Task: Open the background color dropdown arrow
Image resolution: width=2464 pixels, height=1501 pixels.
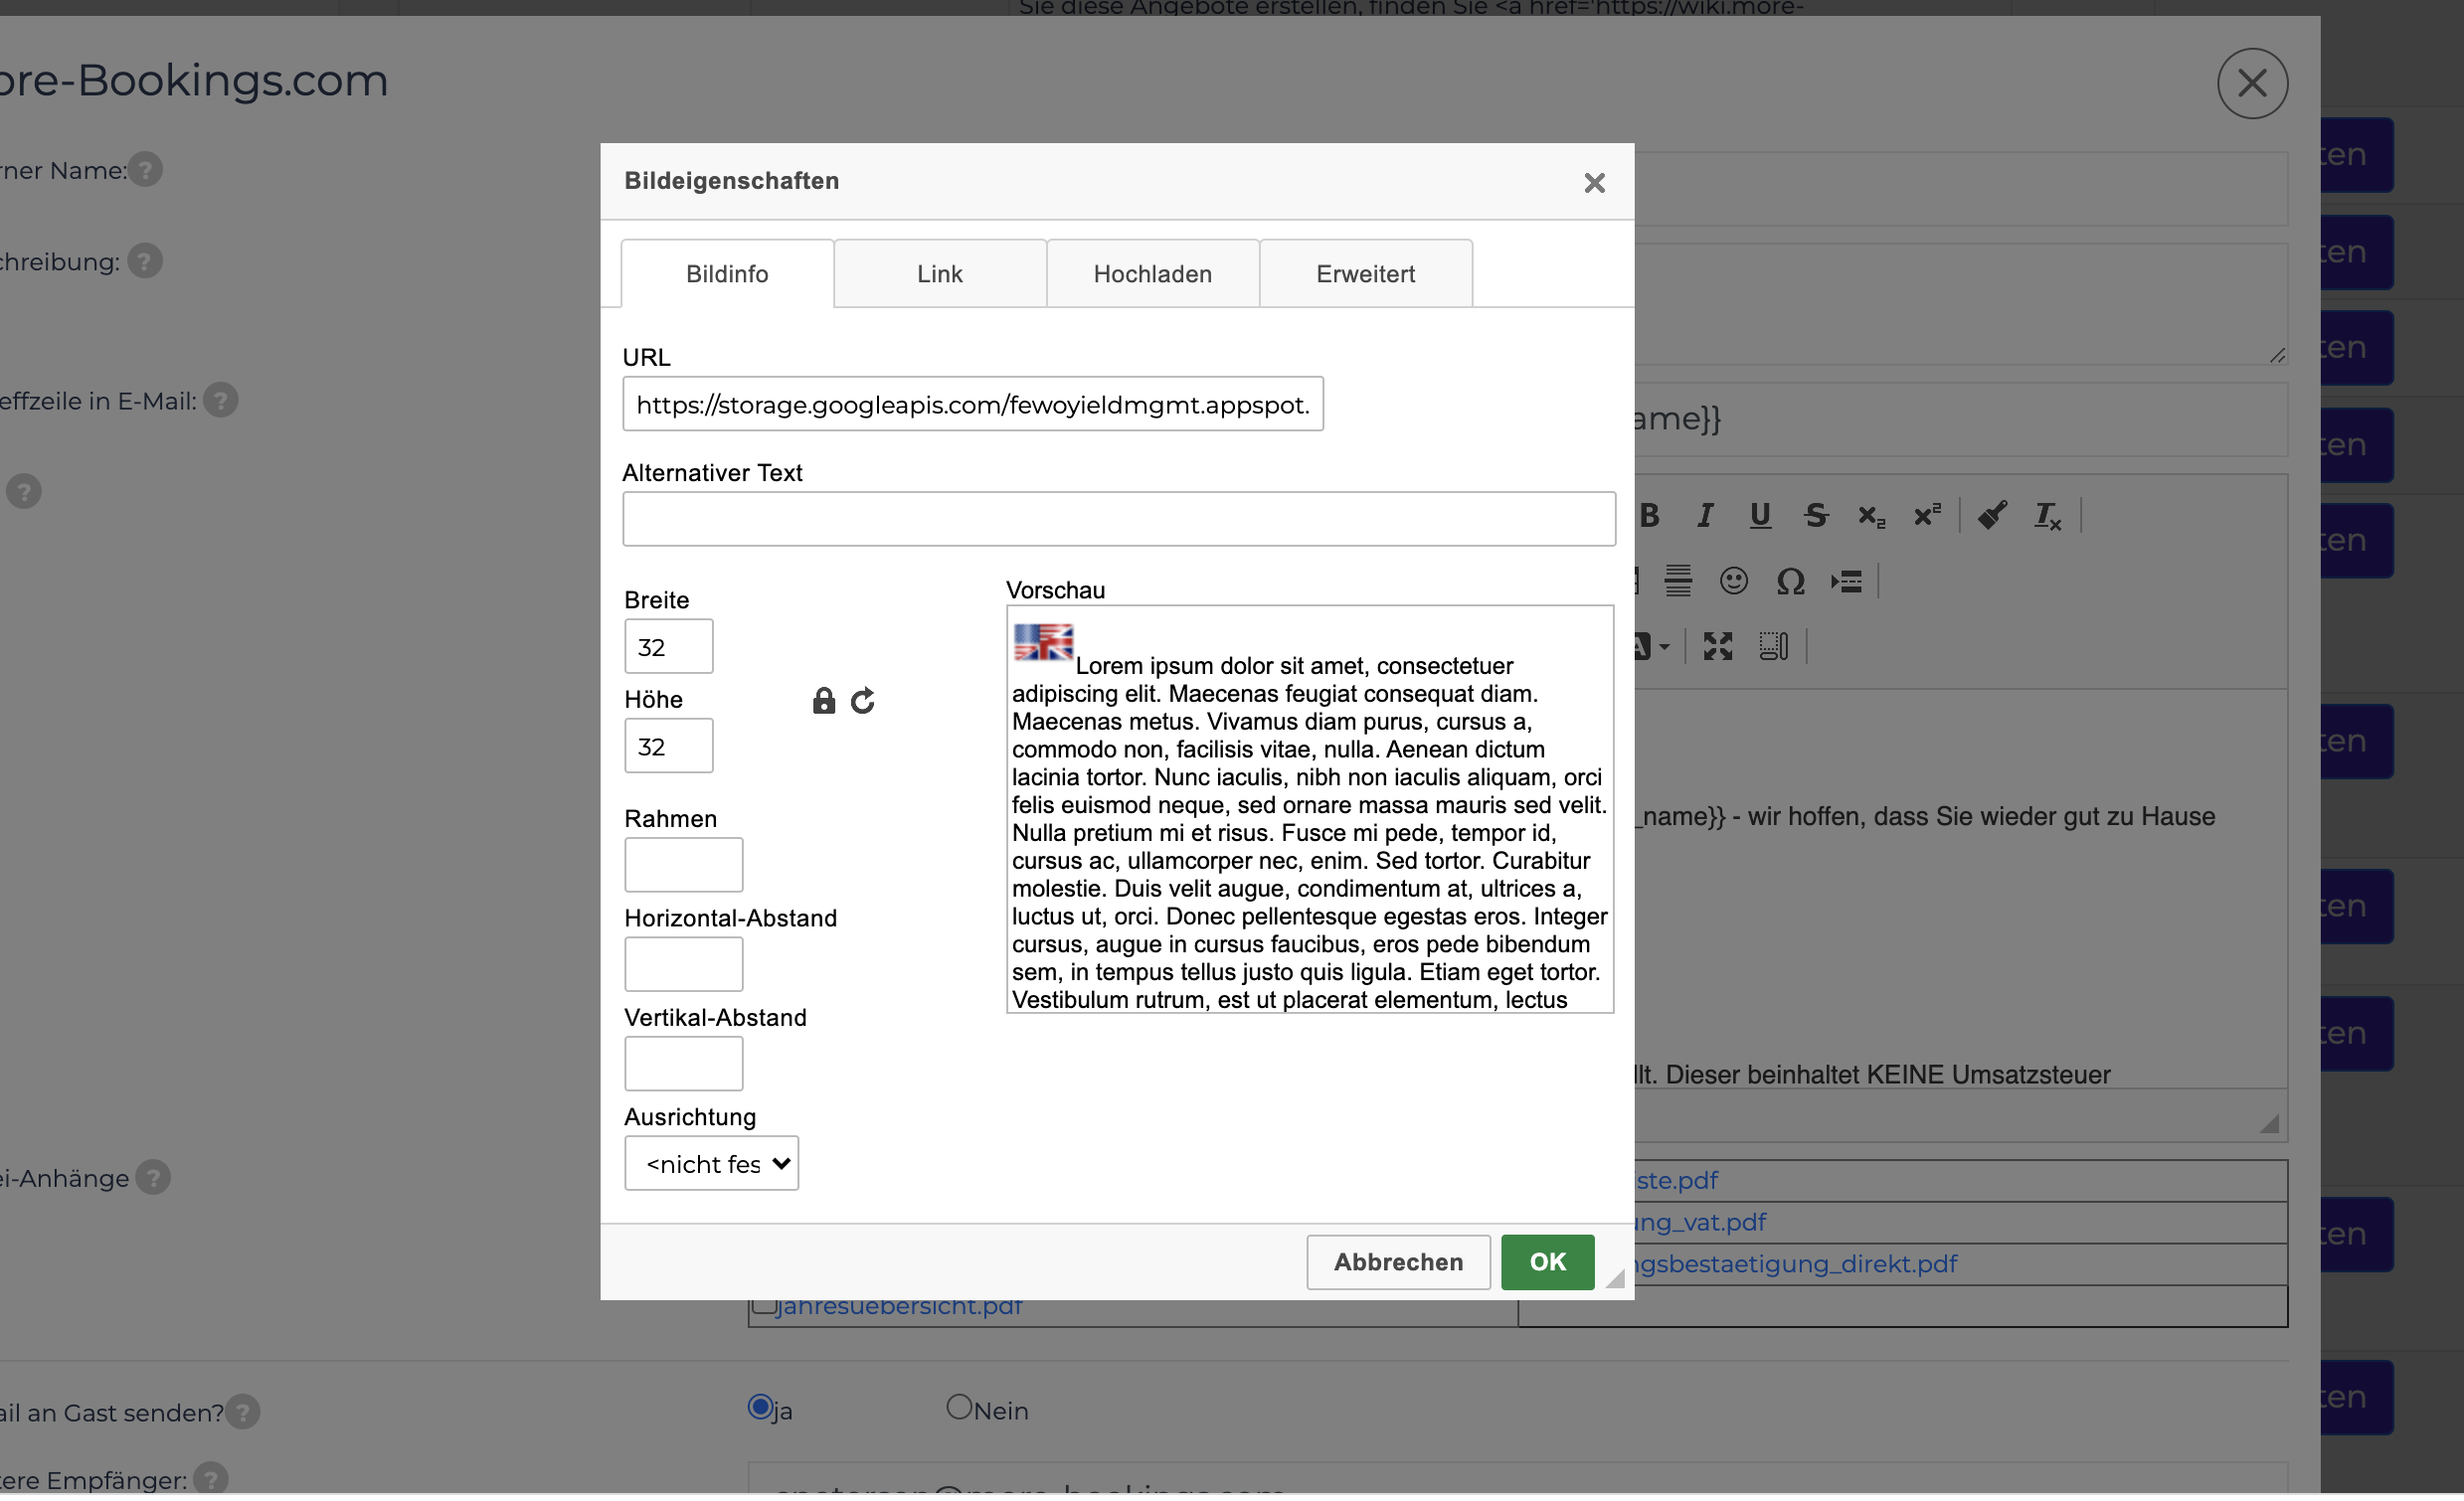Action: pyautogui.click(x=1664, y=647)
